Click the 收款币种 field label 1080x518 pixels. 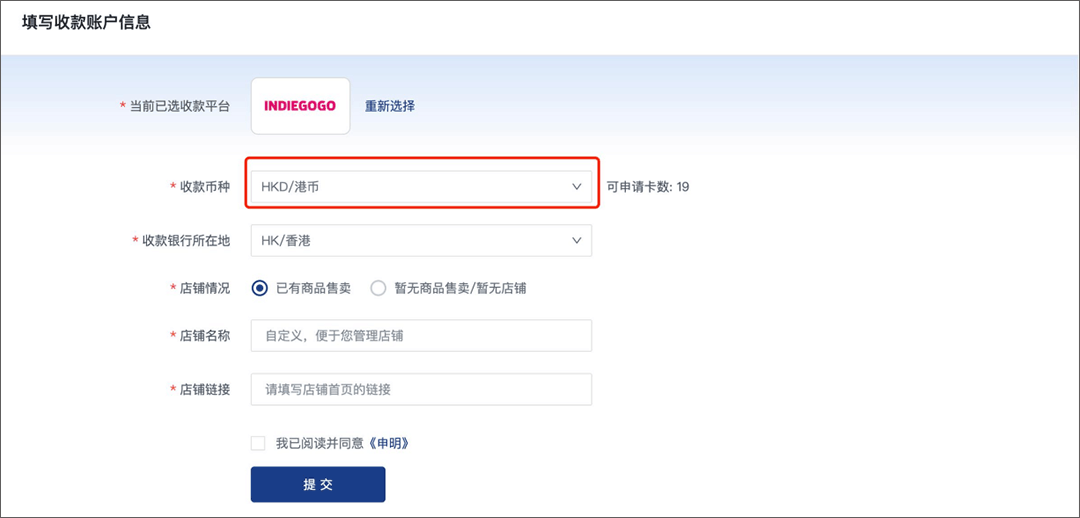[205, 187]
